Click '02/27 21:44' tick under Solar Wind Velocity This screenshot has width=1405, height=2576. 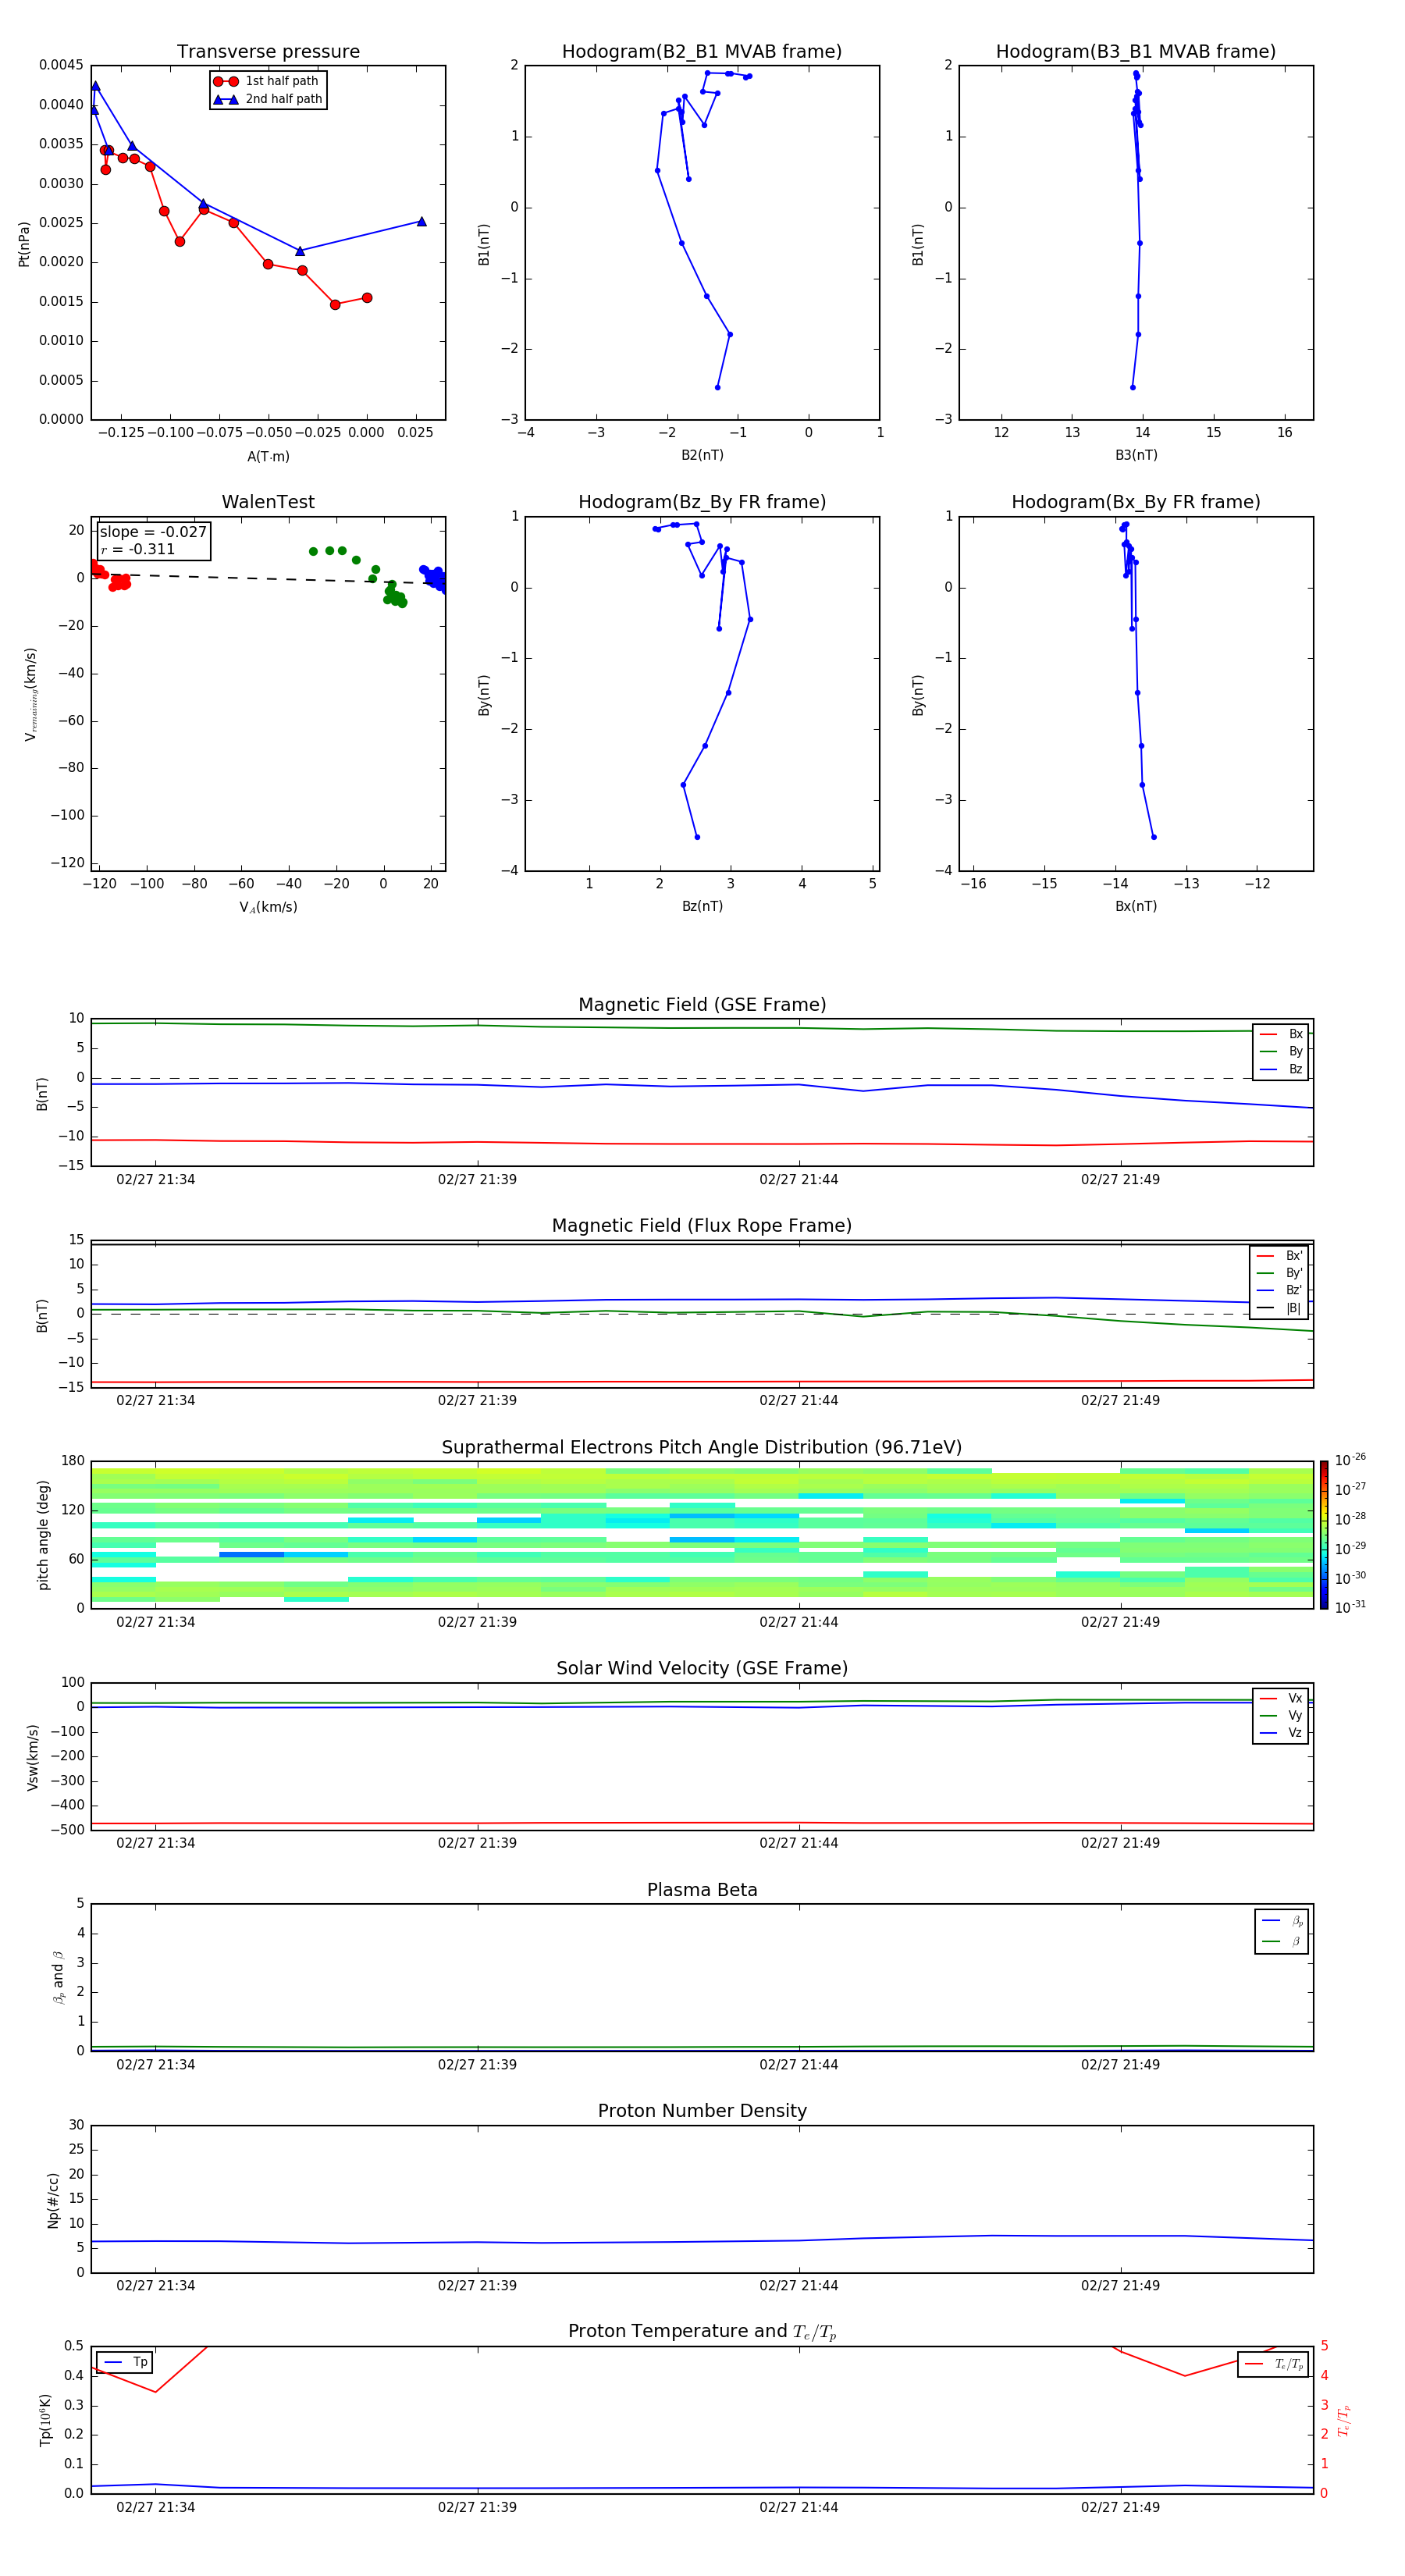[799, 1843]
